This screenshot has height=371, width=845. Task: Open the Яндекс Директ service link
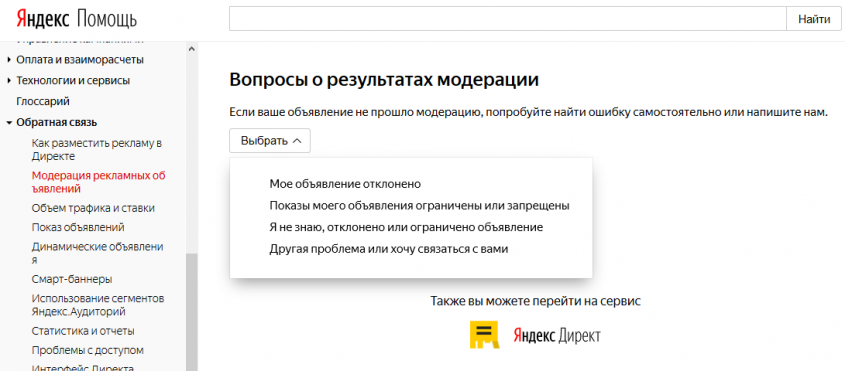[x=557, y=335]
